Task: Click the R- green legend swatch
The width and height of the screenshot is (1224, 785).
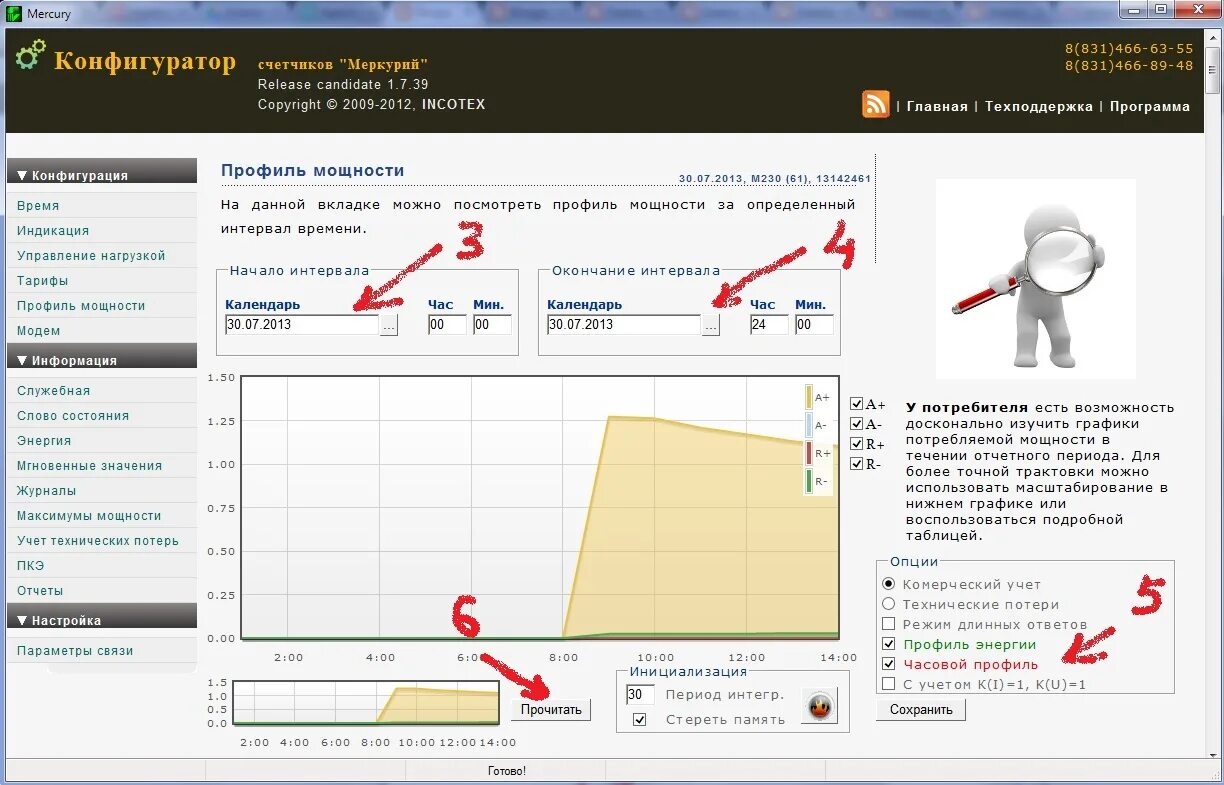Action: 809,481
